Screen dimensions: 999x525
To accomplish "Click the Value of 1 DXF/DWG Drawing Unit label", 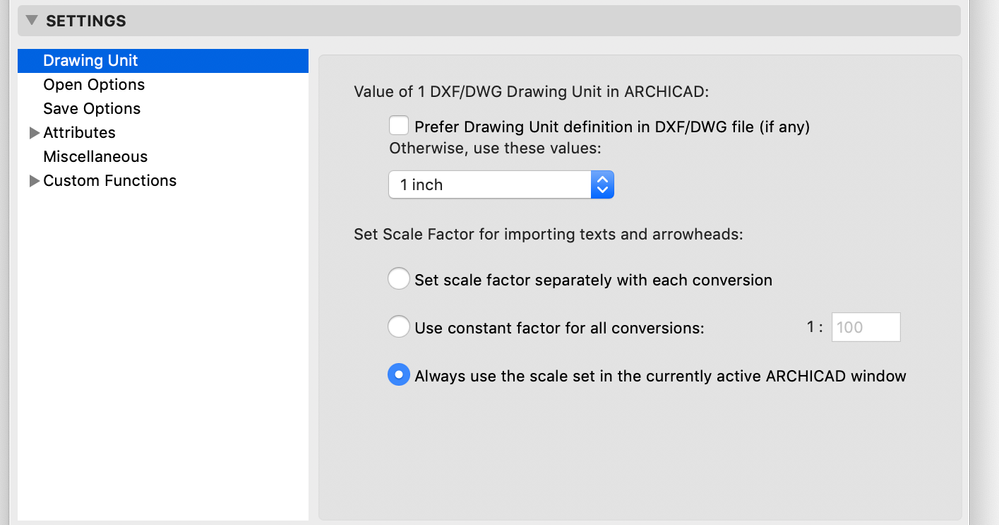I will (531, 92).
